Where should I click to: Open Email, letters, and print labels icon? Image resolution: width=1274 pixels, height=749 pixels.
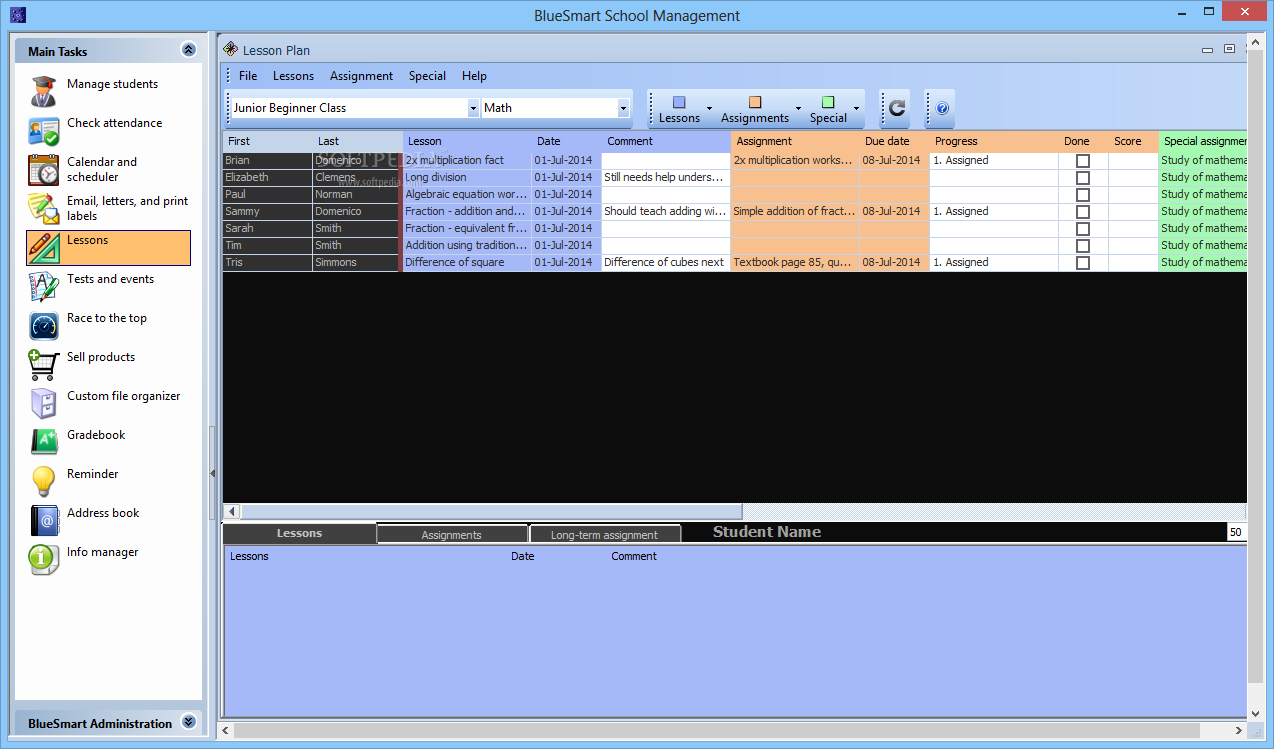click(x=43, y=208)
